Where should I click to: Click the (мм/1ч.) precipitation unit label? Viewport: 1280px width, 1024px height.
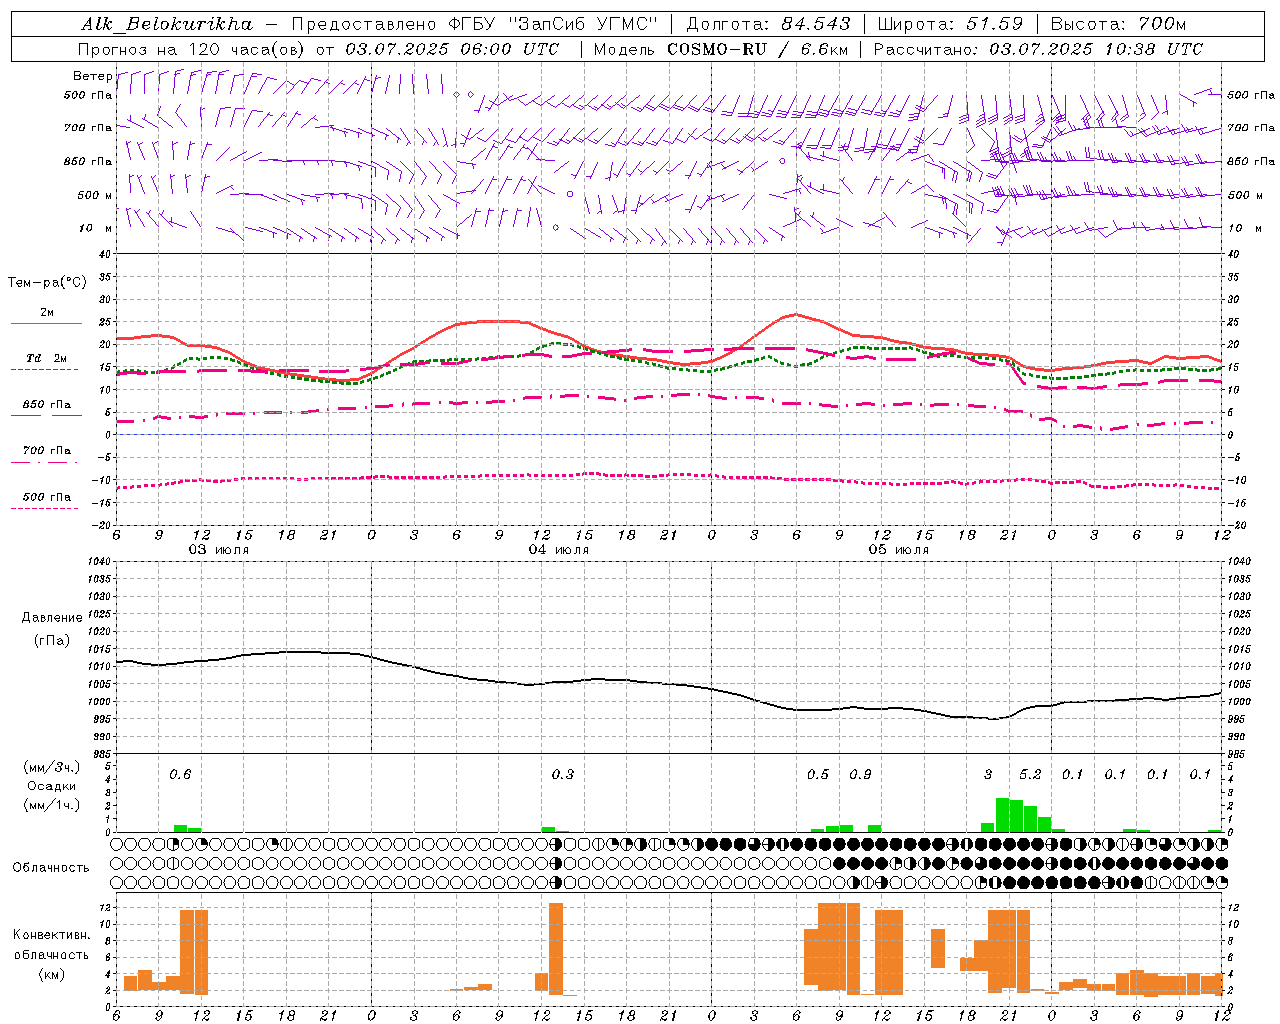[52, 805]
